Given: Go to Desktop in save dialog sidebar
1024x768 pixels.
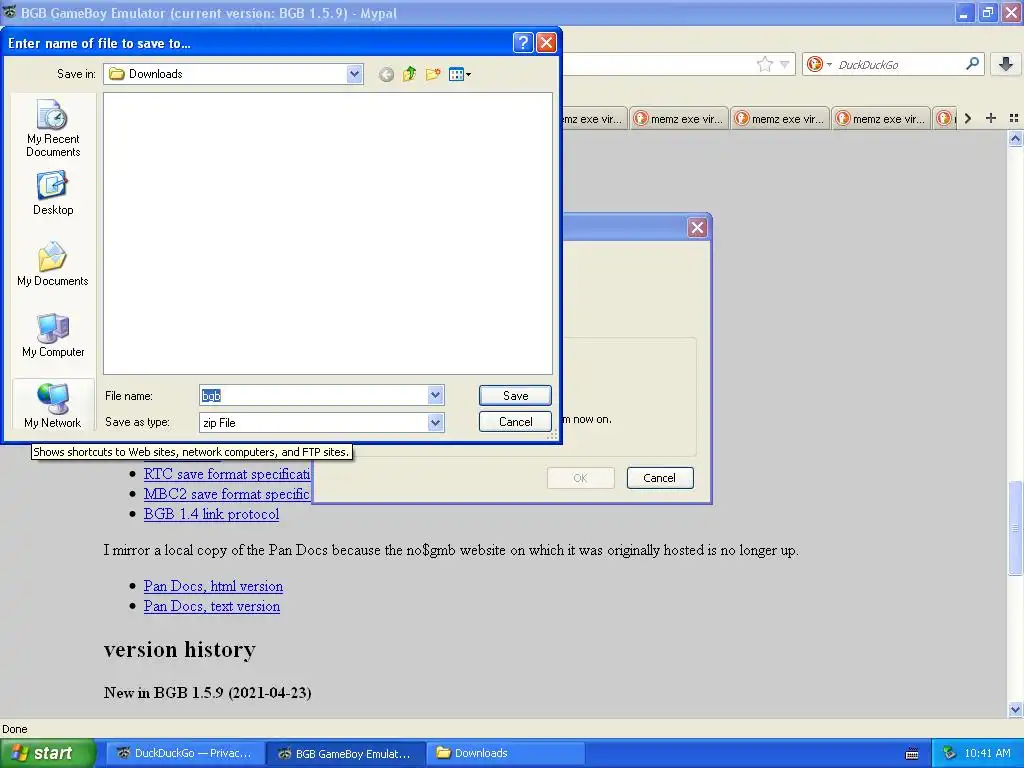Looking at the screenshot, I should coord(53,193).
